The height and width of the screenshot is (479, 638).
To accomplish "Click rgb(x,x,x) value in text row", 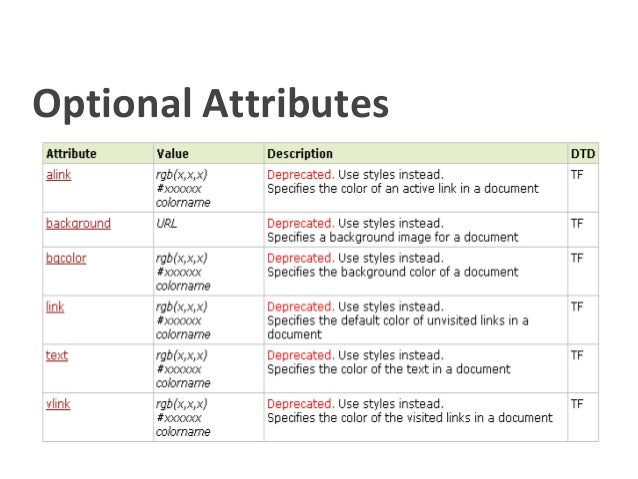I will click(x=181, y=355).
